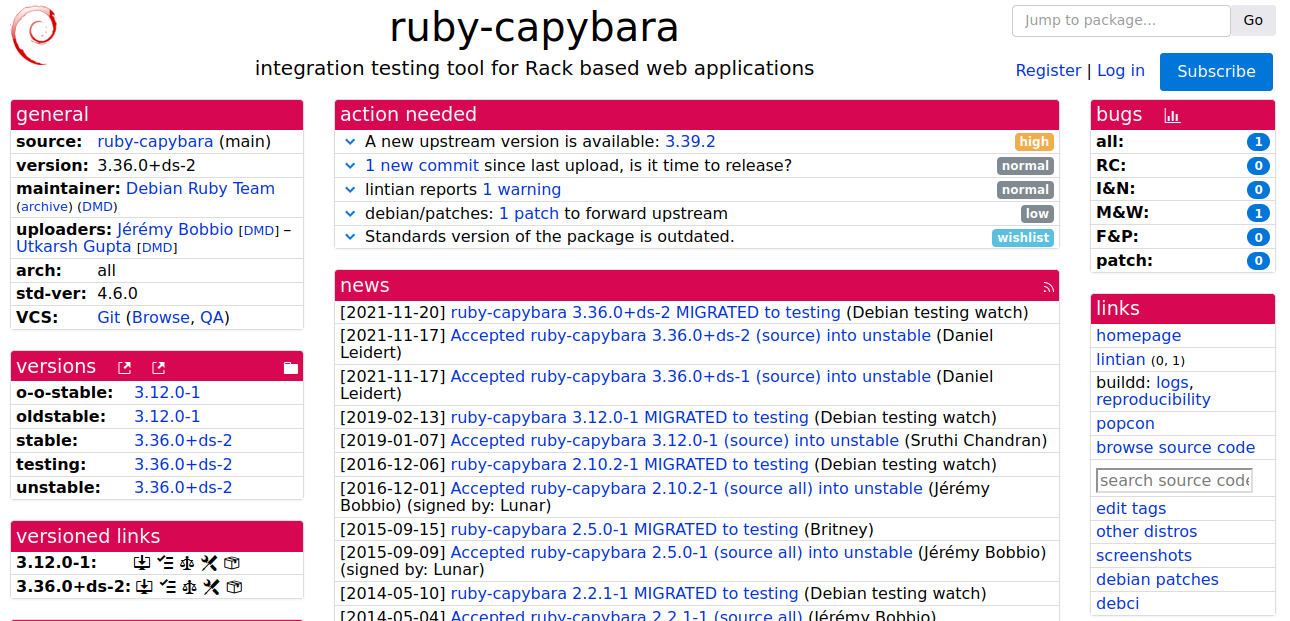Open Accepted ruby-capybara 3.12.0-1 news link
Viewport: 1290px width, 621px height.
tap(675, 441)
